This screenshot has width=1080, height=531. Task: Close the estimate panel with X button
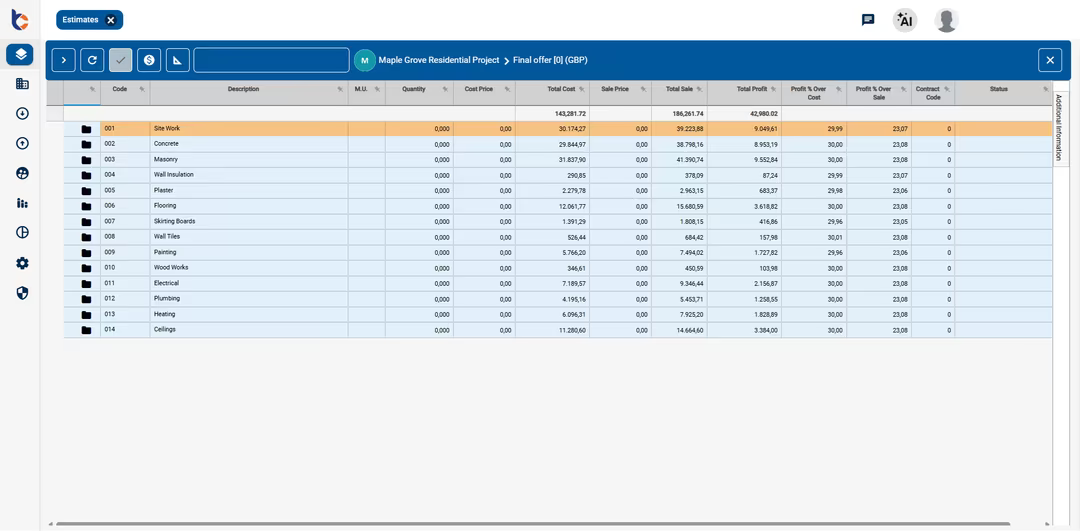(1050, 60)
